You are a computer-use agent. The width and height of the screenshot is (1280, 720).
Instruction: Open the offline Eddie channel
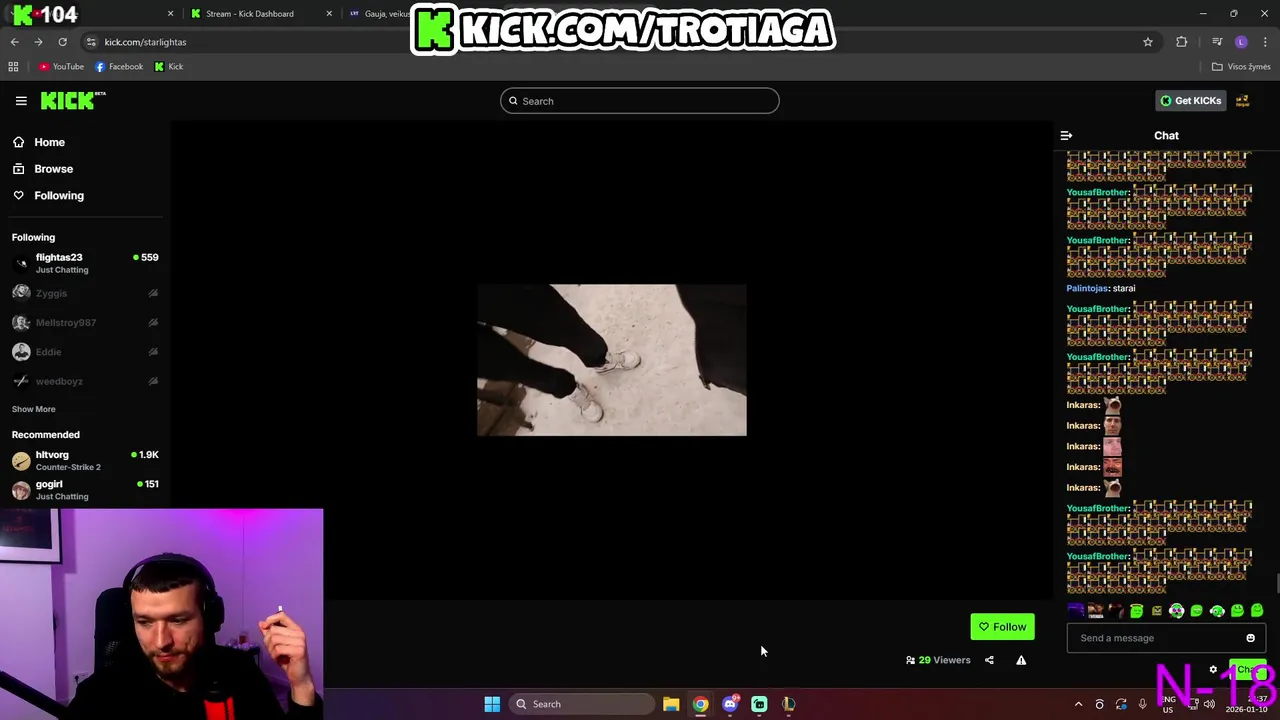85,352
